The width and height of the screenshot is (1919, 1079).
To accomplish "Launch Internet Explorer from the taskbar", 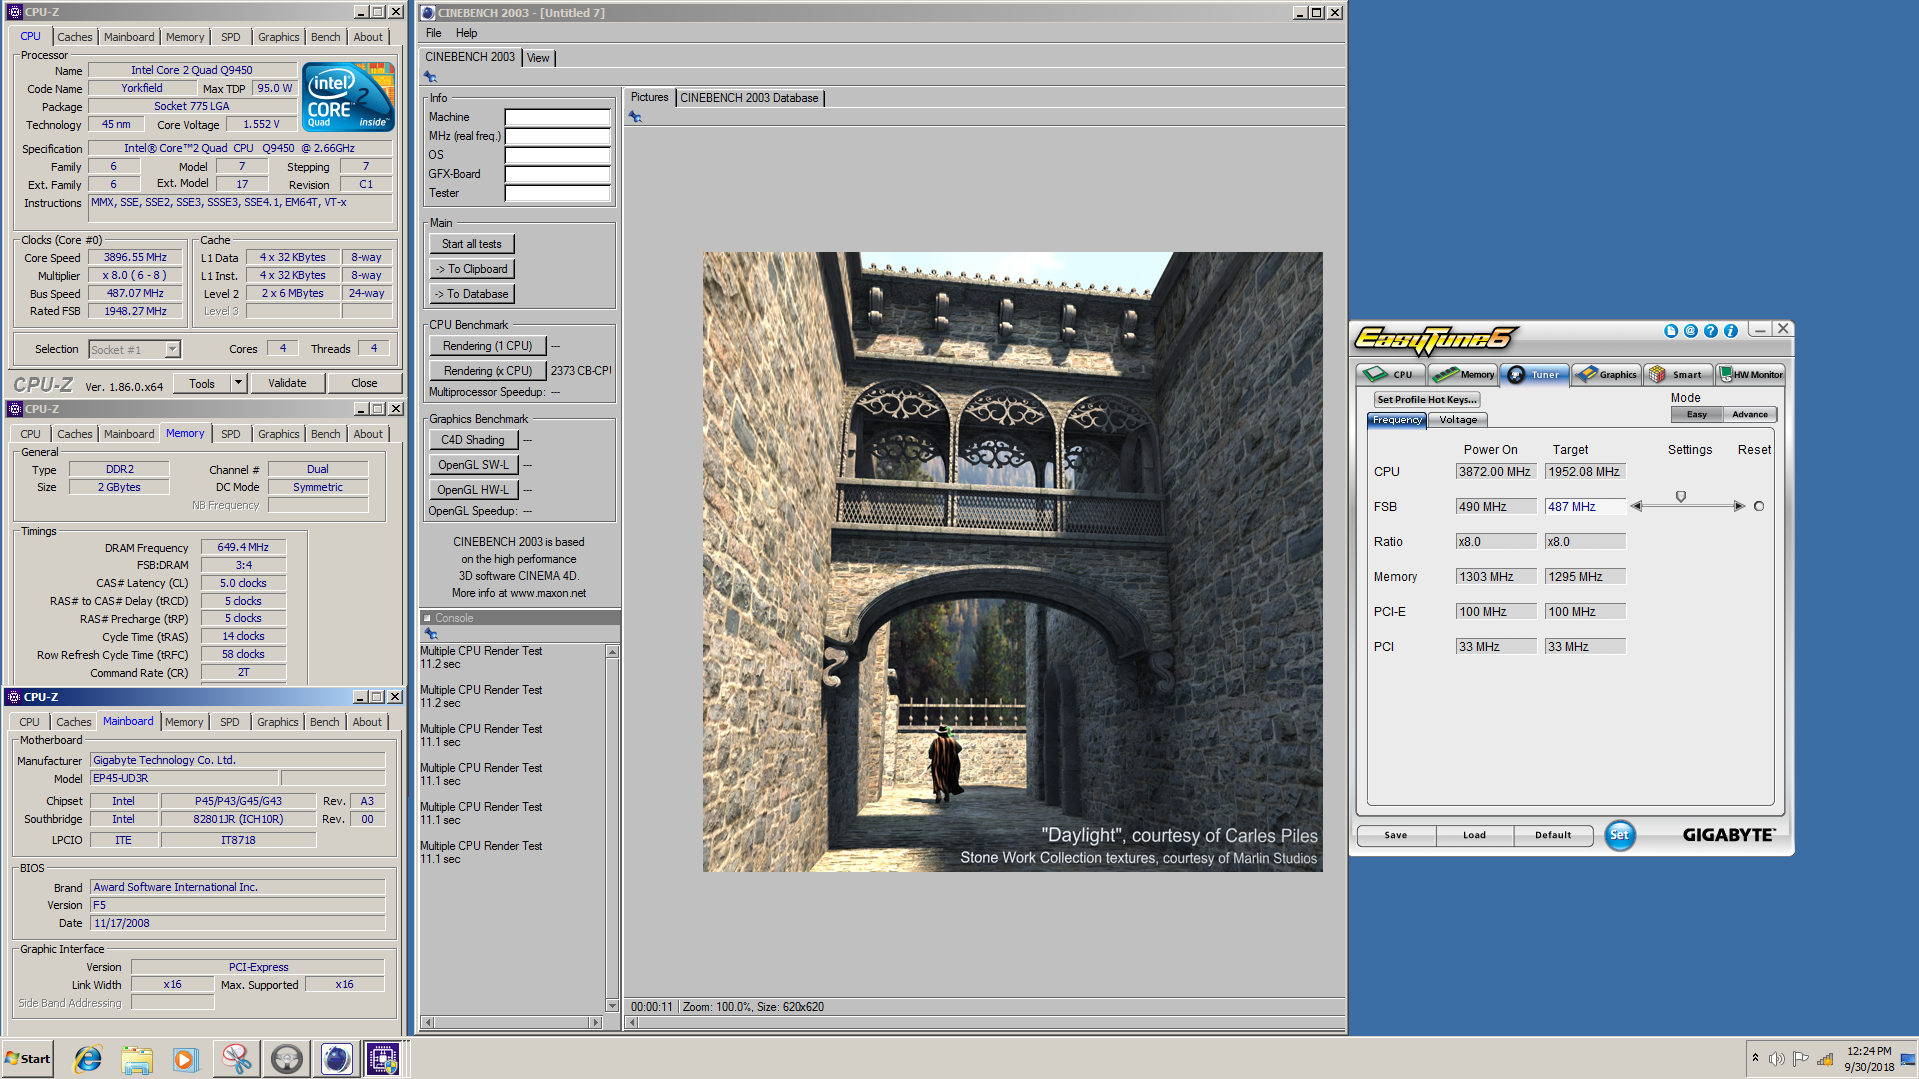I will 88,1059.
